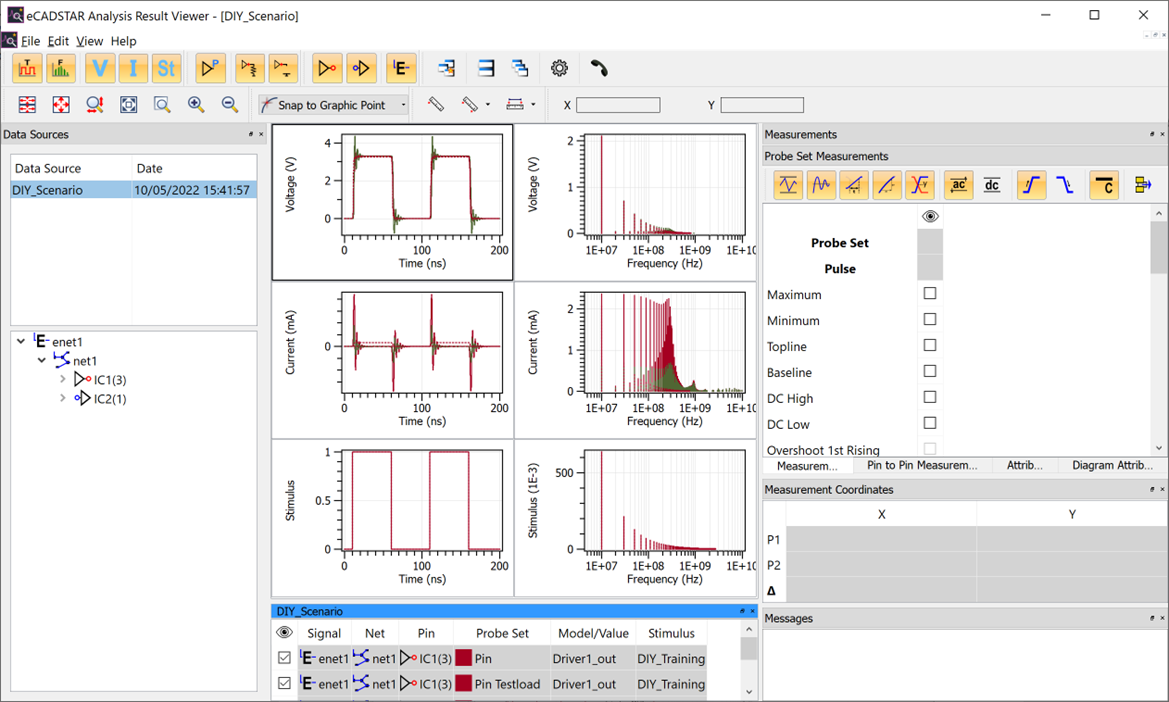The height and width of the screenshot is (702, 1169).
Task: Click the zoom out magnifier icon
Action: tap(229, 105)
